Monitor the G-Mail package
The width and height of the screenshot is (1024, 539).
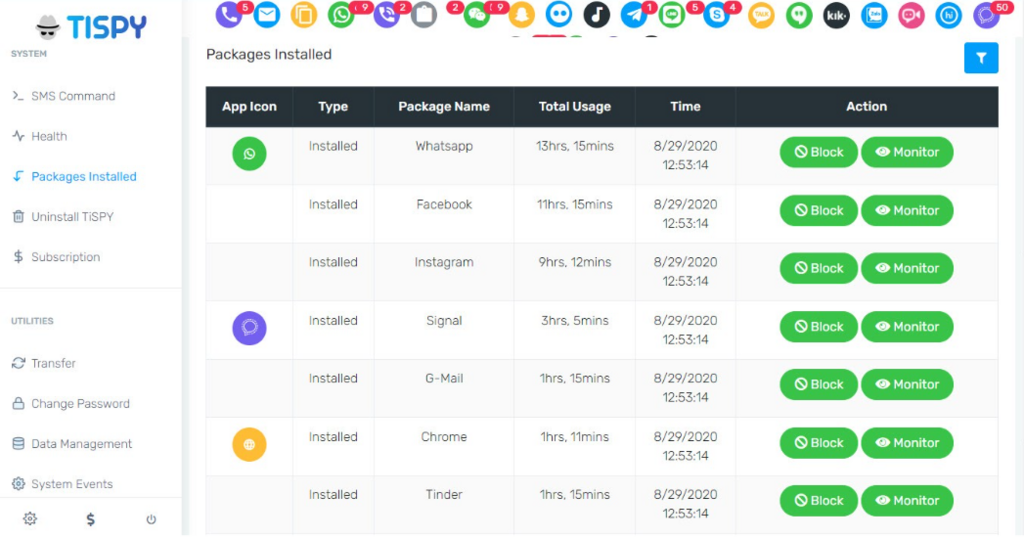[x=907, y=384]
